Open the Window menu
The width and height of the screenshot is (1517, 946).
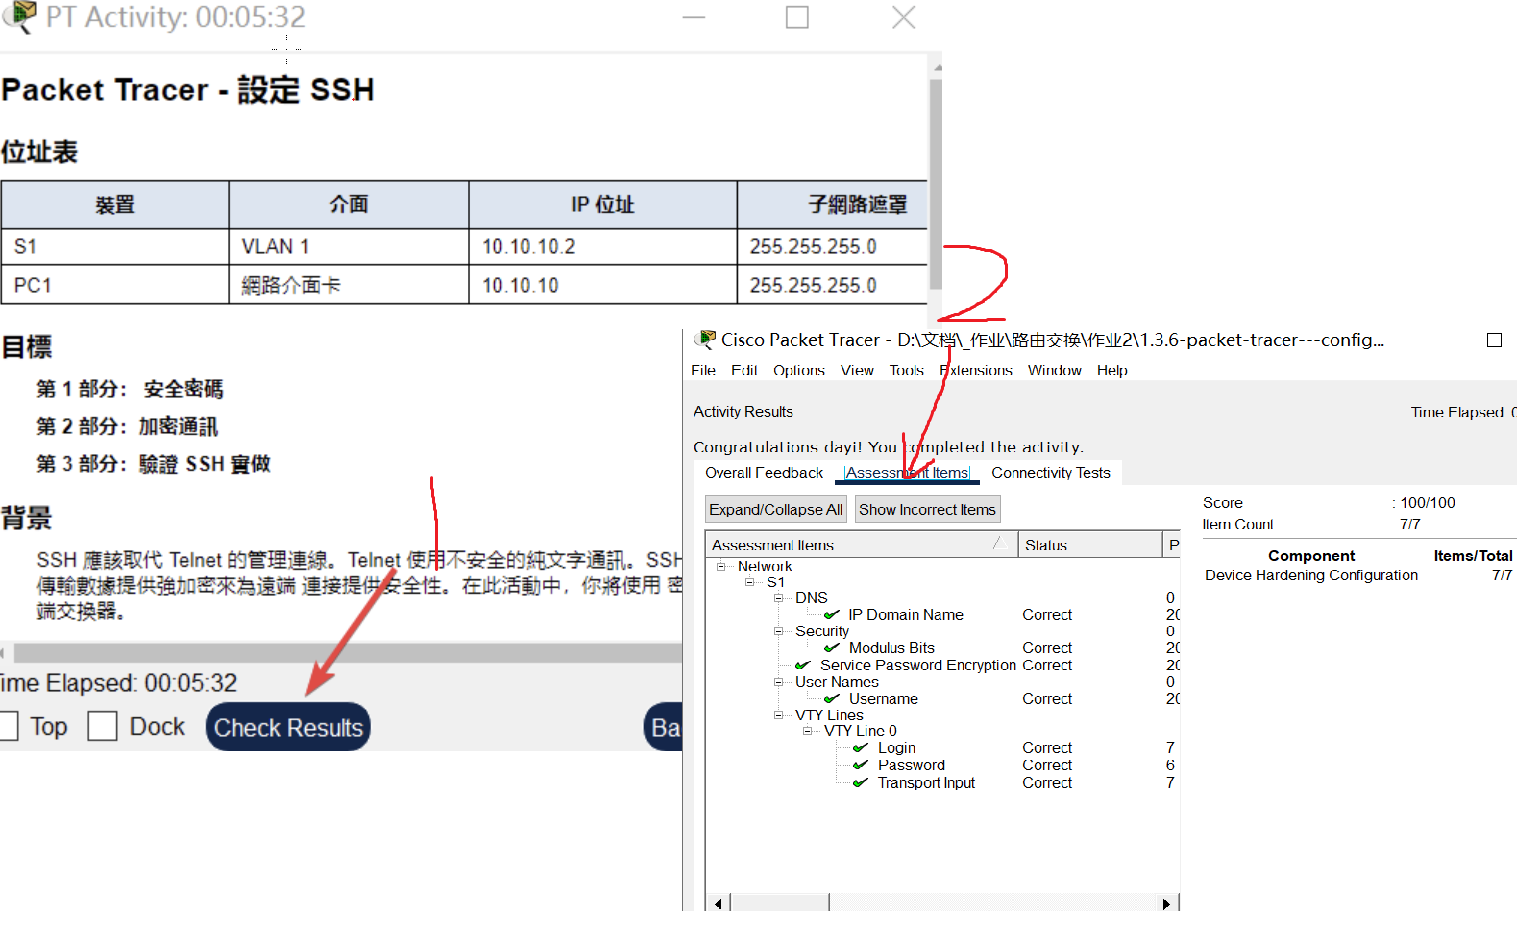[1054, 370]
